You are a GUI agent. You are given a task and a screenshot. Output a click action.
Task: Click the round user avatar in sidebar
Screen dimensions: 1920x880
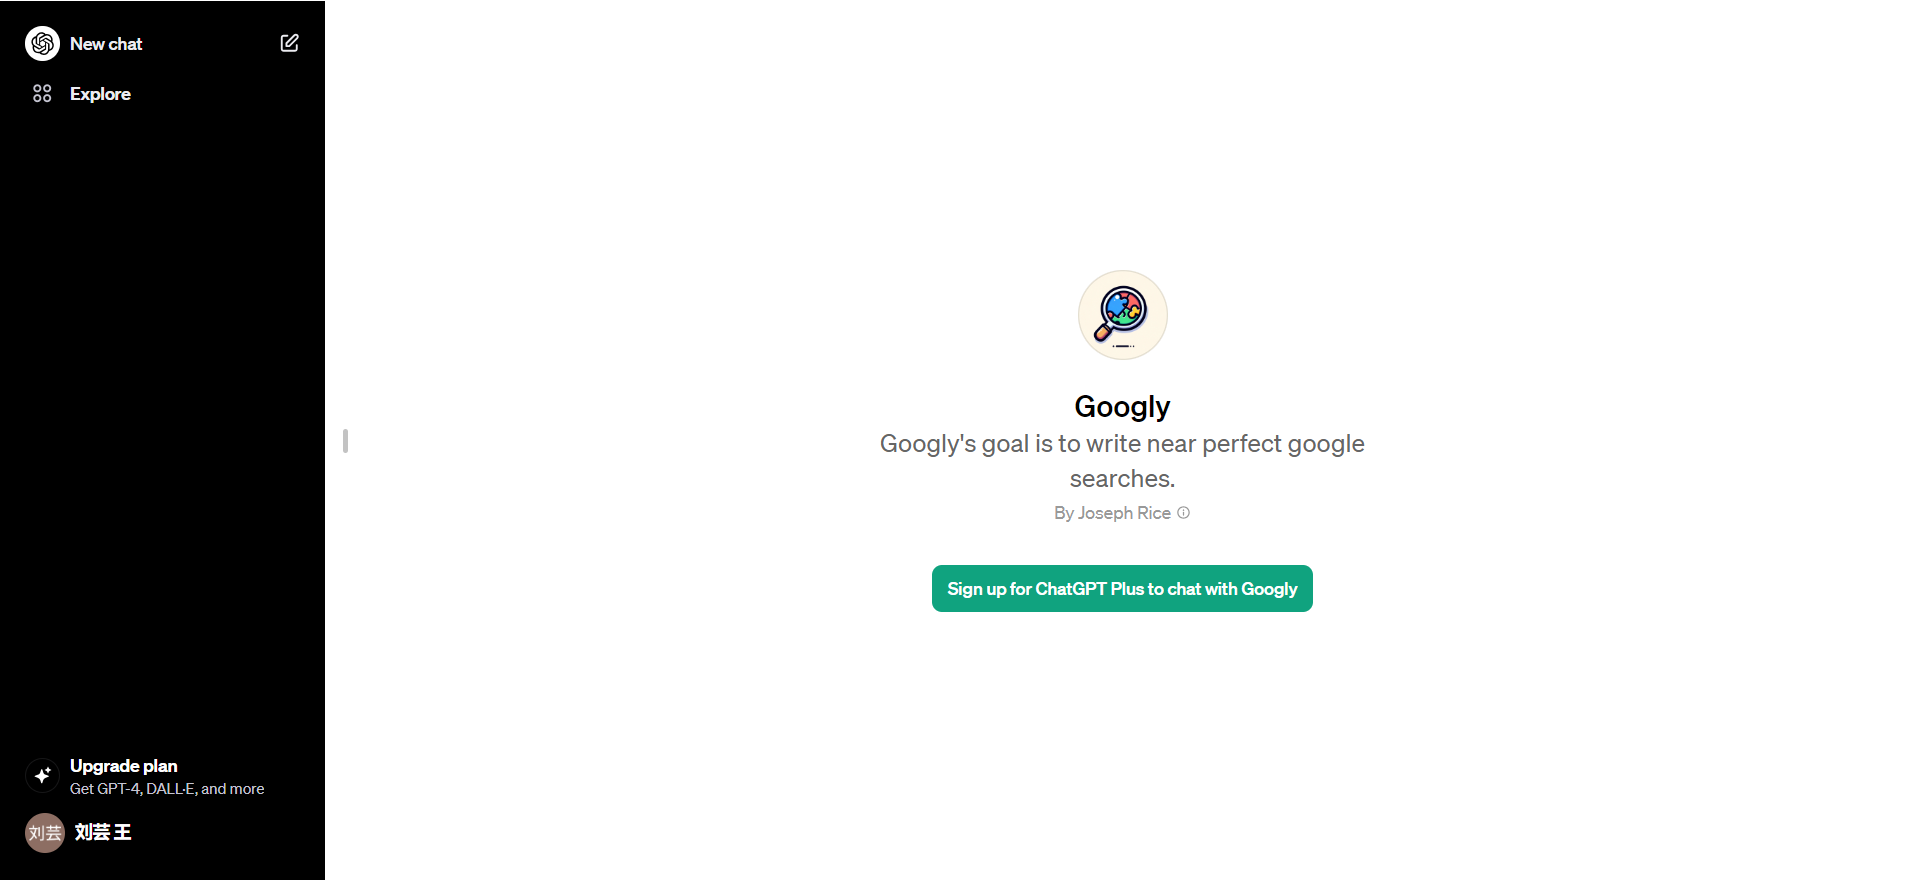44,832
